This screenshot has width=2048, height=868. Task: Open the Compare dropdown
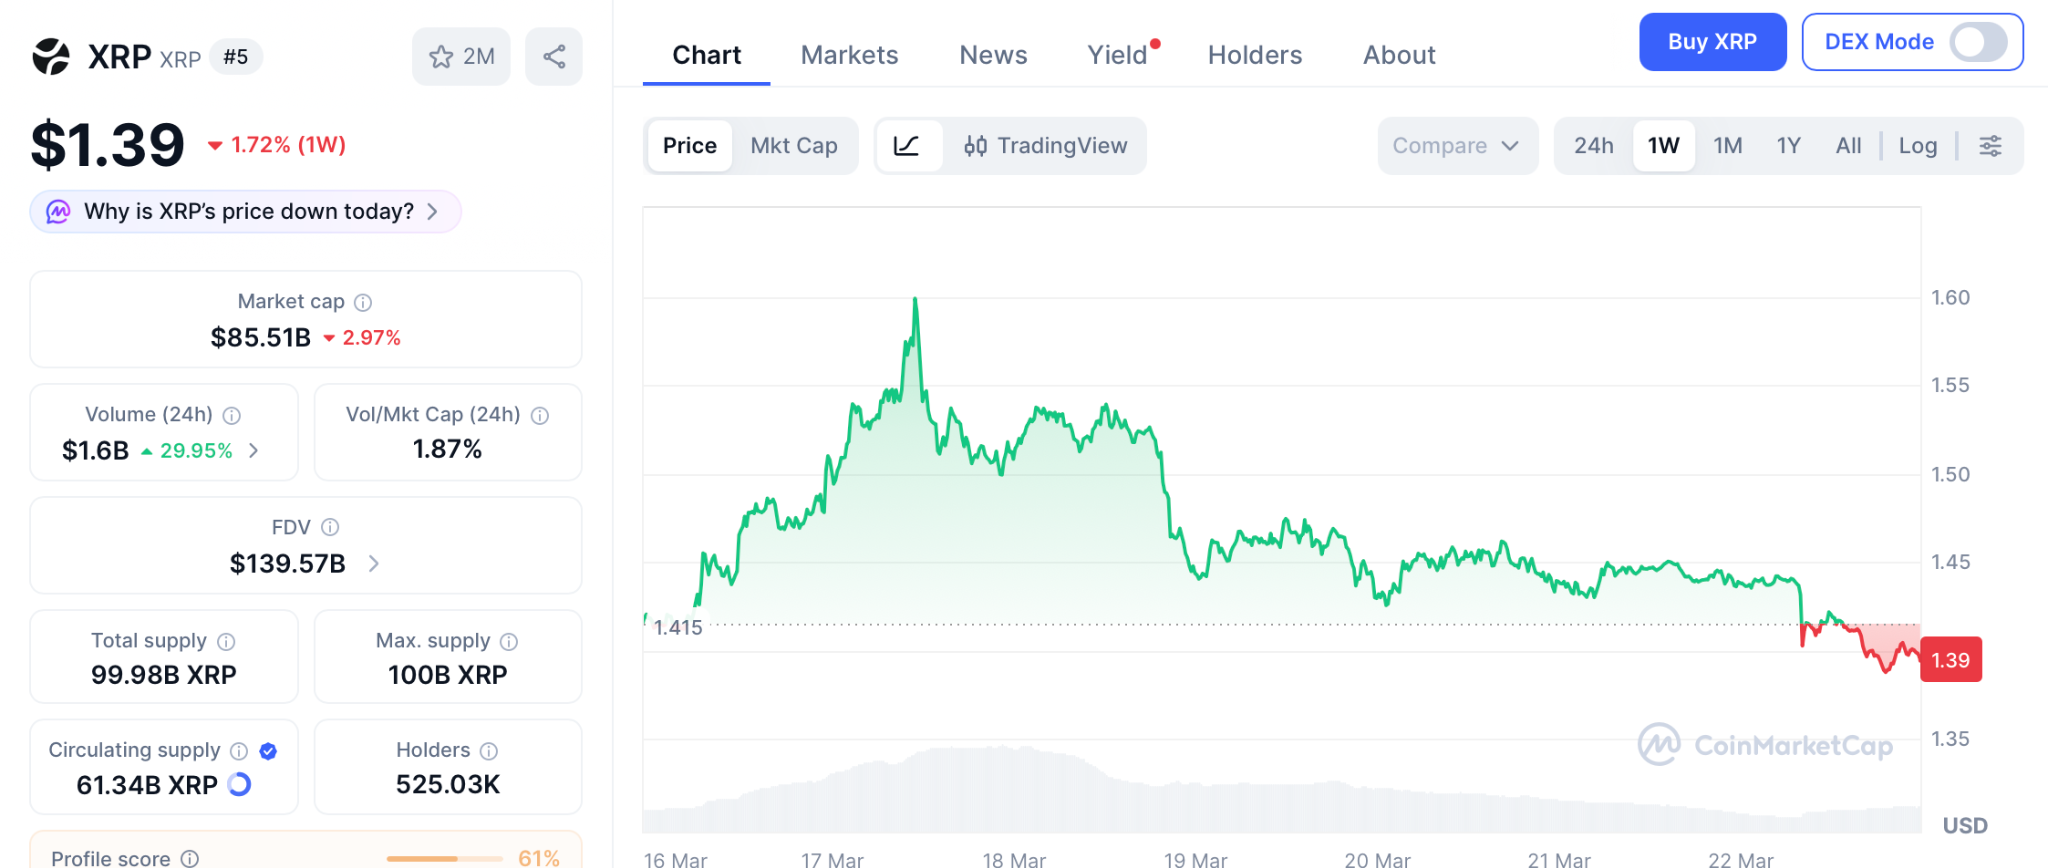coord(1456,146)
